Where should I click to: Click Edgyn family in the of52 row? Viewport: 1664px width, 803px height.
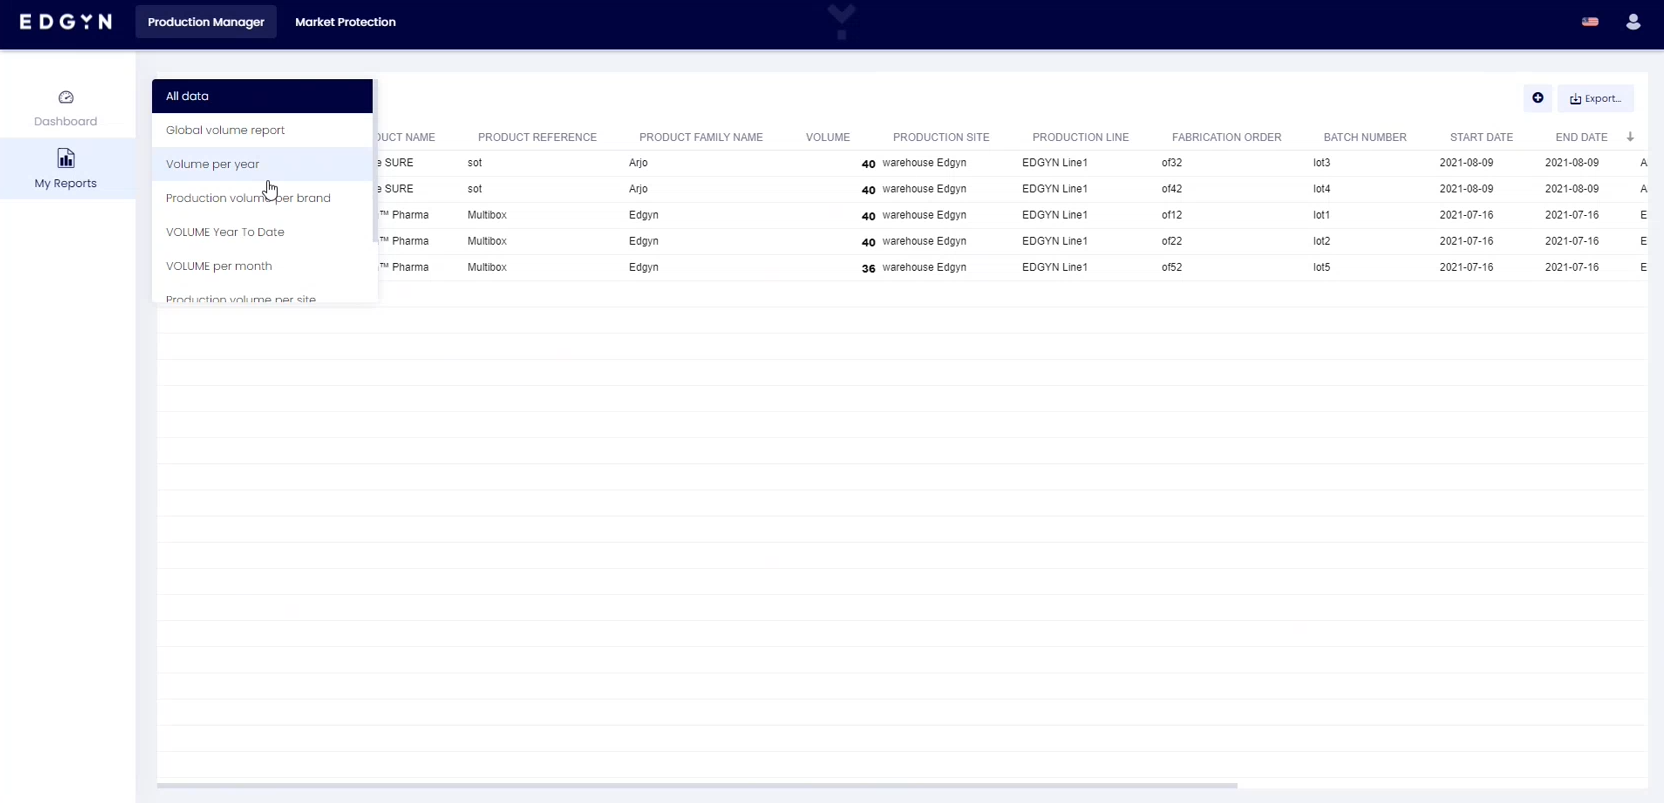tap(643, 267)
